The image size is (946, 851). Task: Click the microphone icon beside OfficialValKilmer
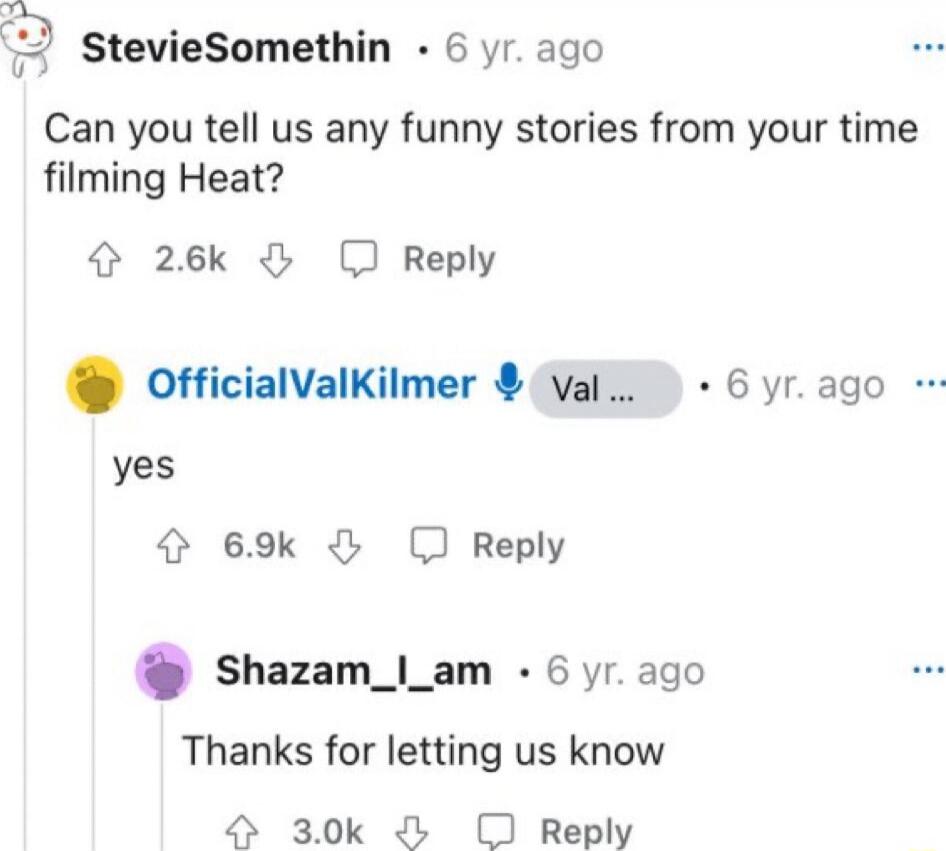point(510,383)
